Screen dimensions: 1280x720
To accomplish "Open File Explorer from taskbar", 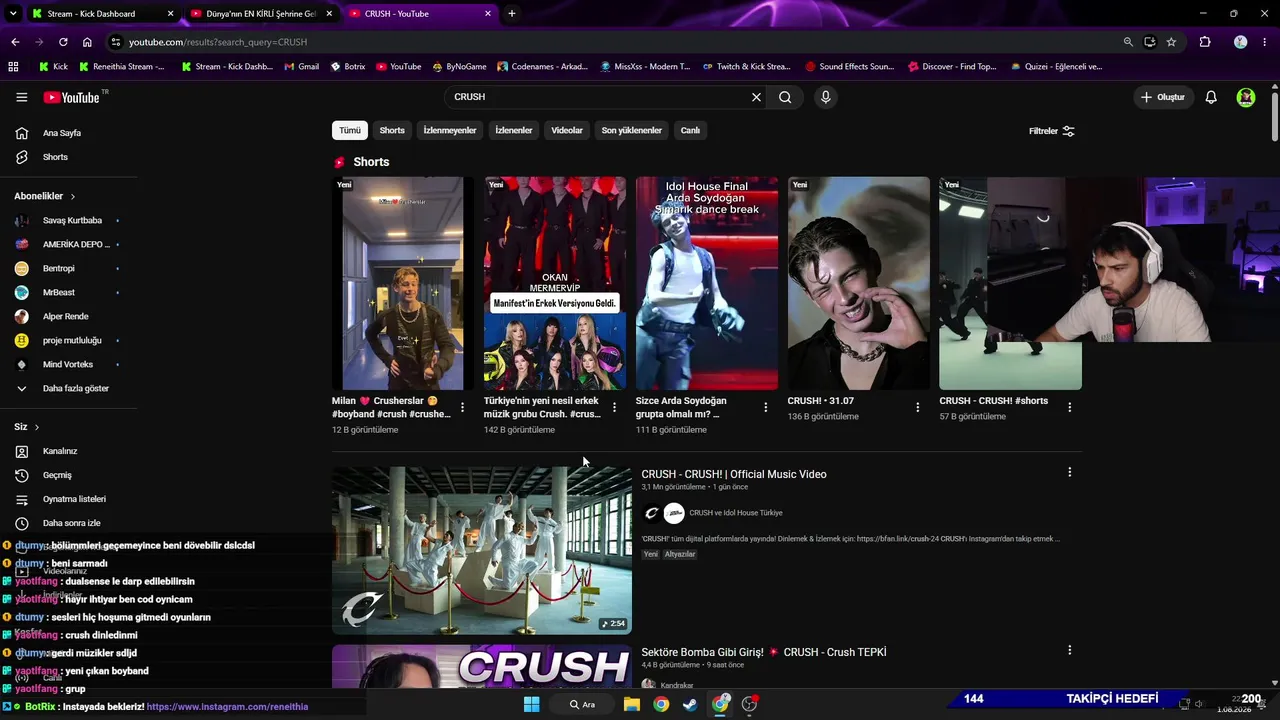I will (x=632, y=704).
